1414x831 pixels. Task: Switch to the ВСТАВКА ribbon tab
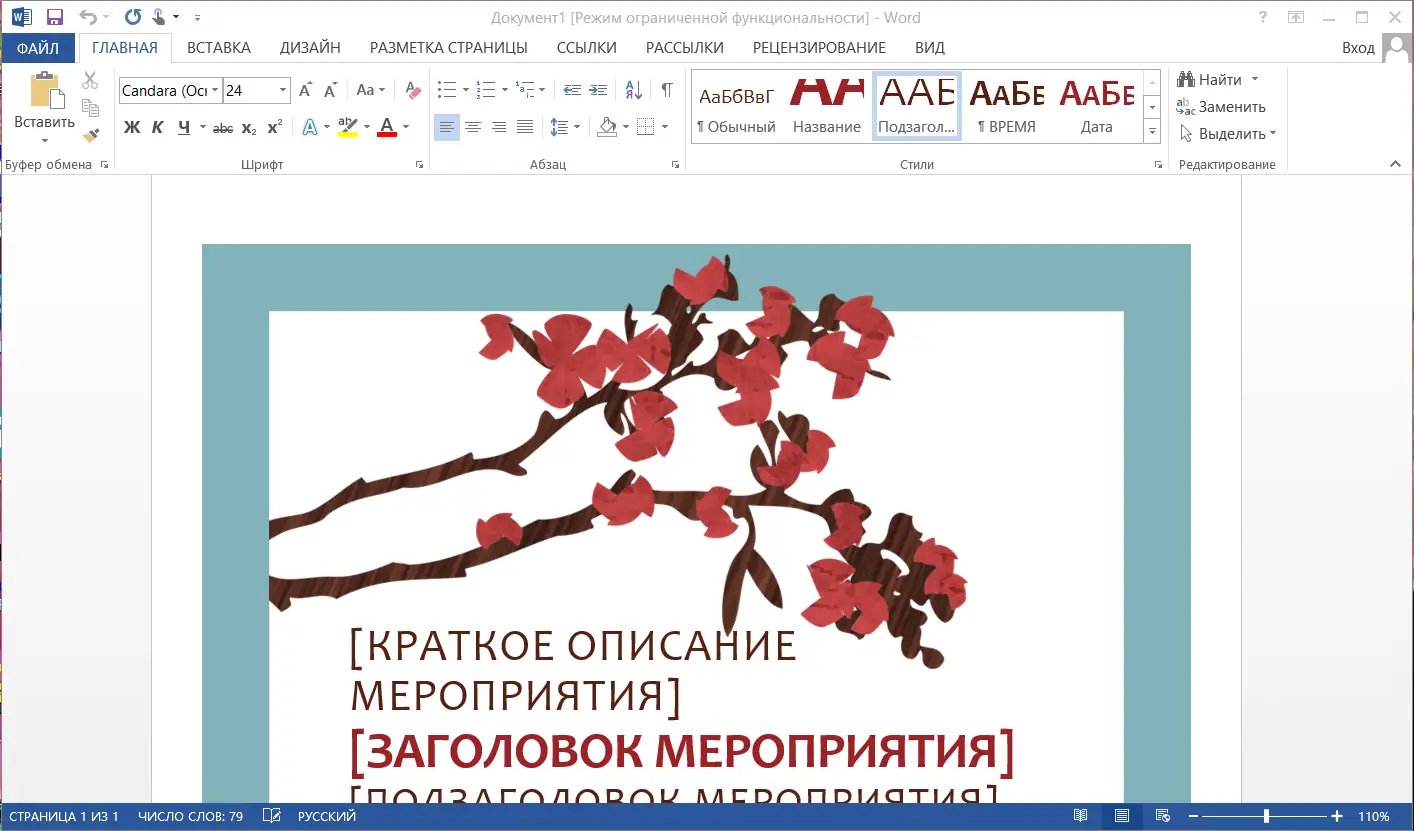[219, 47]
